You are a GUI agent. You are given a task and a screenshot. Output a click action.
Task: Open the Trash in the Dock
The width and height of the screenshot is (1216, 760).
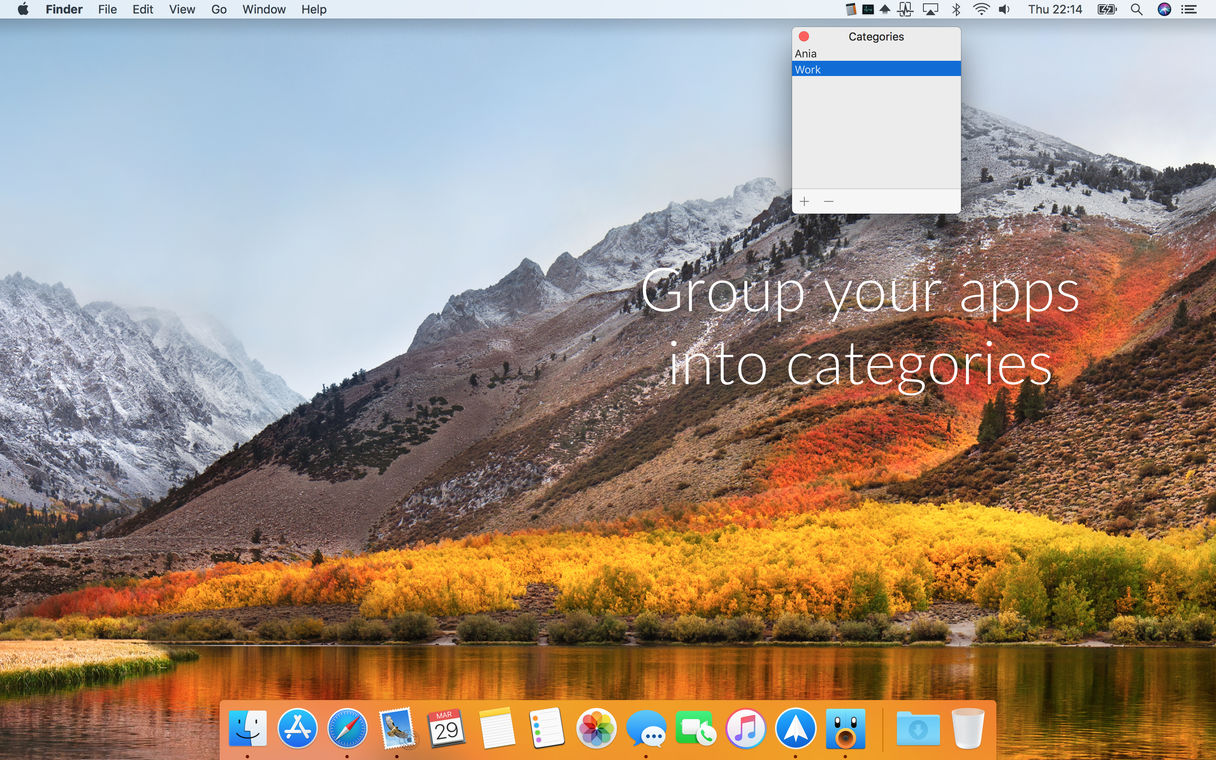coord(968,728)
